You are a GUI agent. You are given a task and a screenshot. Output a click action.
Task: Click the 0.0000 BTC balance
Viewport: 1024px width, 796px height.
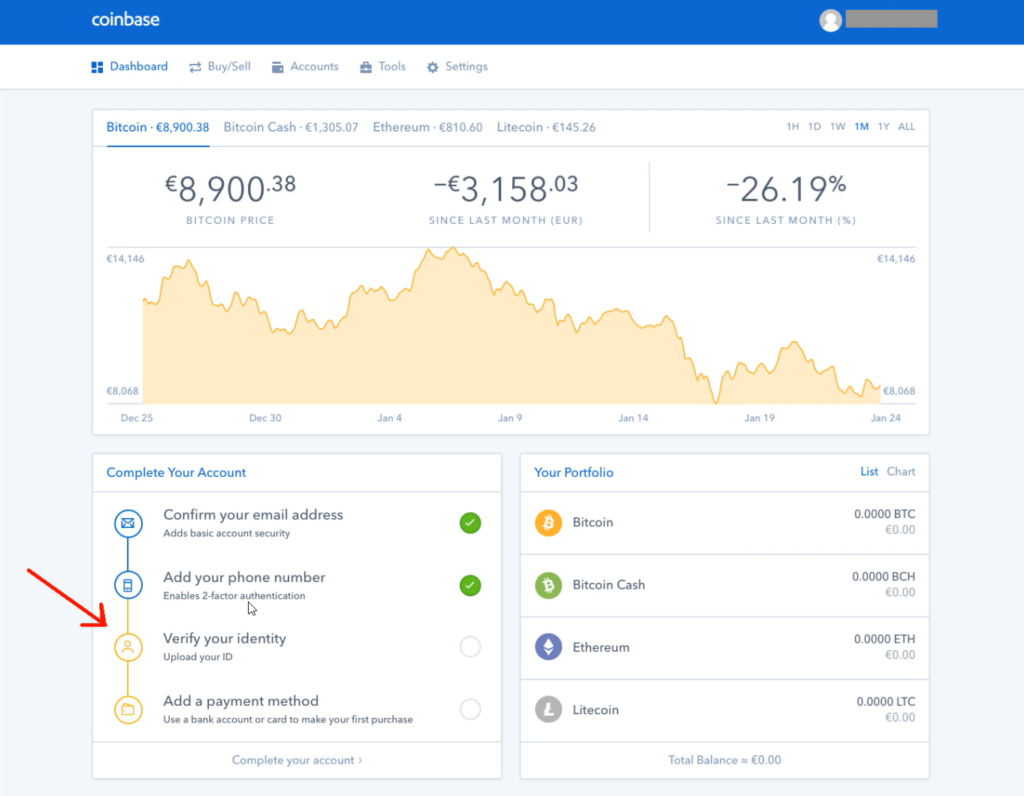[885, 514]
